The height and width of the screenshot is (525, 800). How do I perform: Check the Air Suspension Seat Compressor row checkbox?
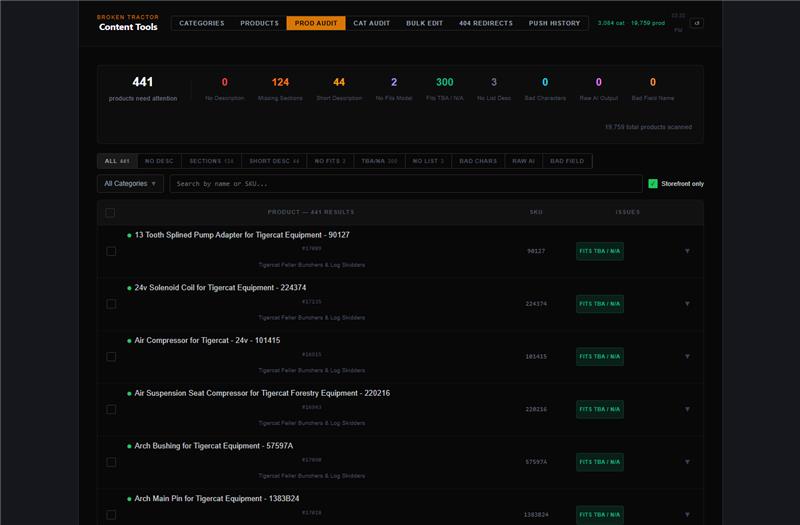coord(111,409)
